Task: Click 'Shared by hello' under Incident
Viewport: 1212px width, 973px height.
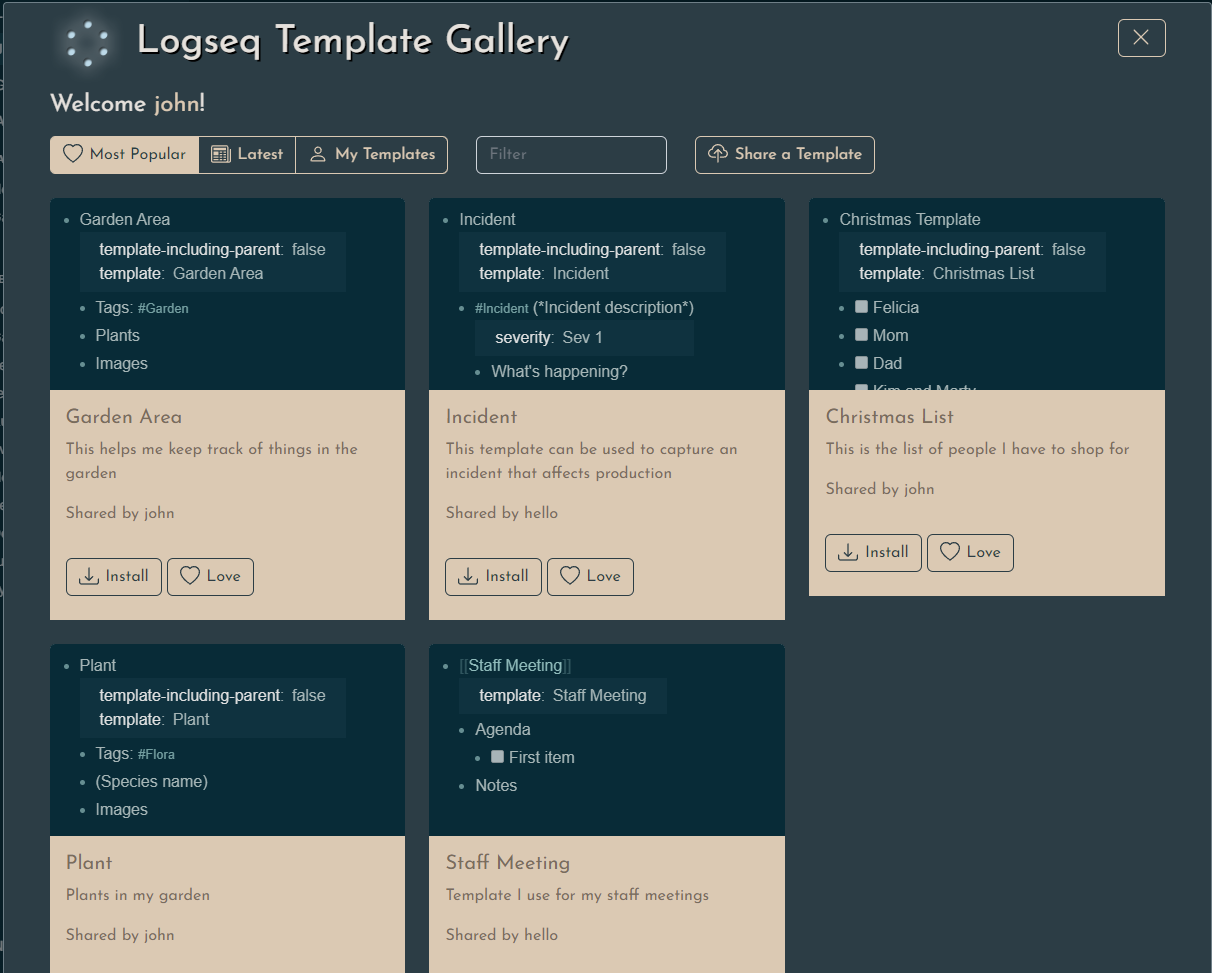Action: point(502,513)
